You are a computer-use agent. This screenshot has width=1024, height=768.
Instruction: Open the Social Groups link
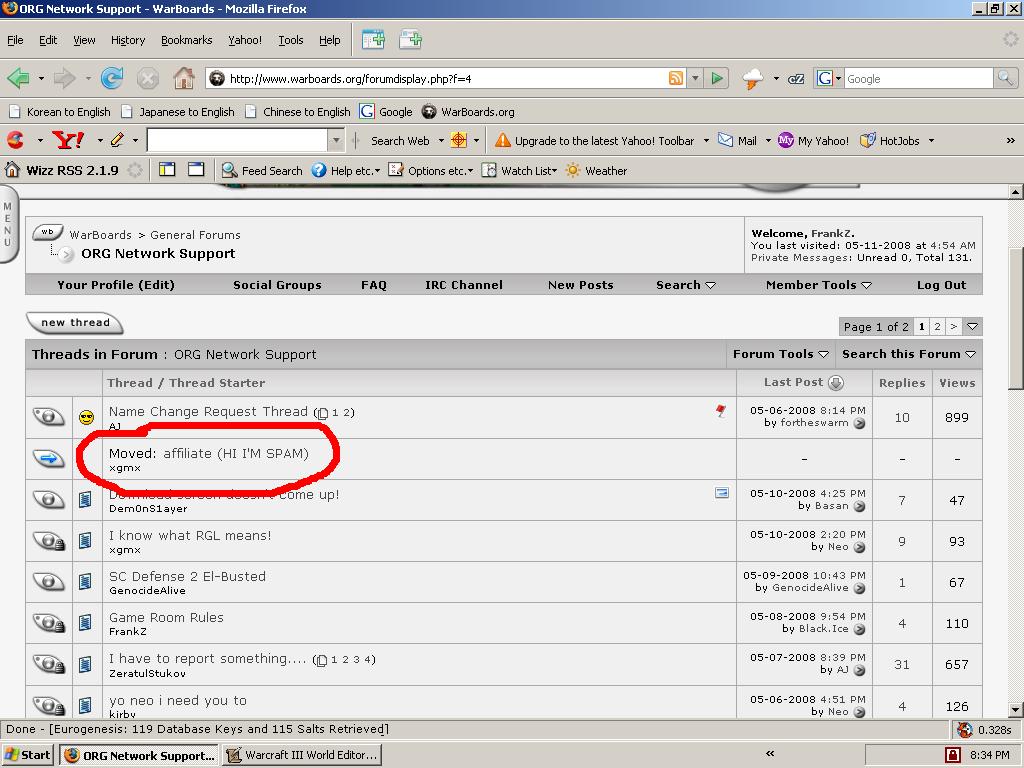point(277,285)
